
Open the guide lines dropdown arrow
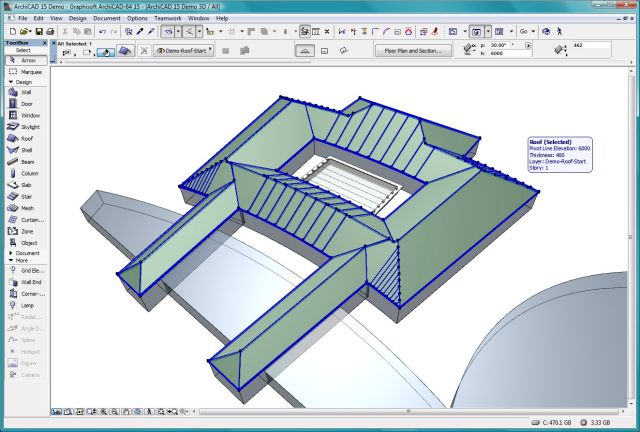pyautogui.click(x=178, y=31)
